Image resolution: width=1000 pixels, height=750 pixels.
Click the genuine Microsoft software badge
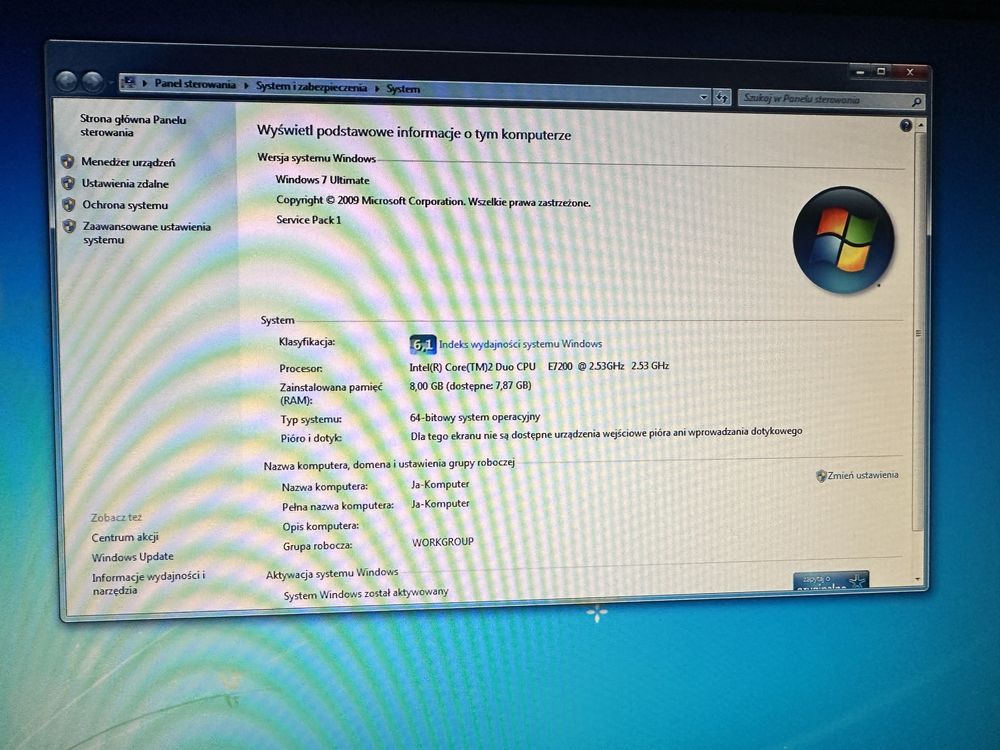pos(830,580)
